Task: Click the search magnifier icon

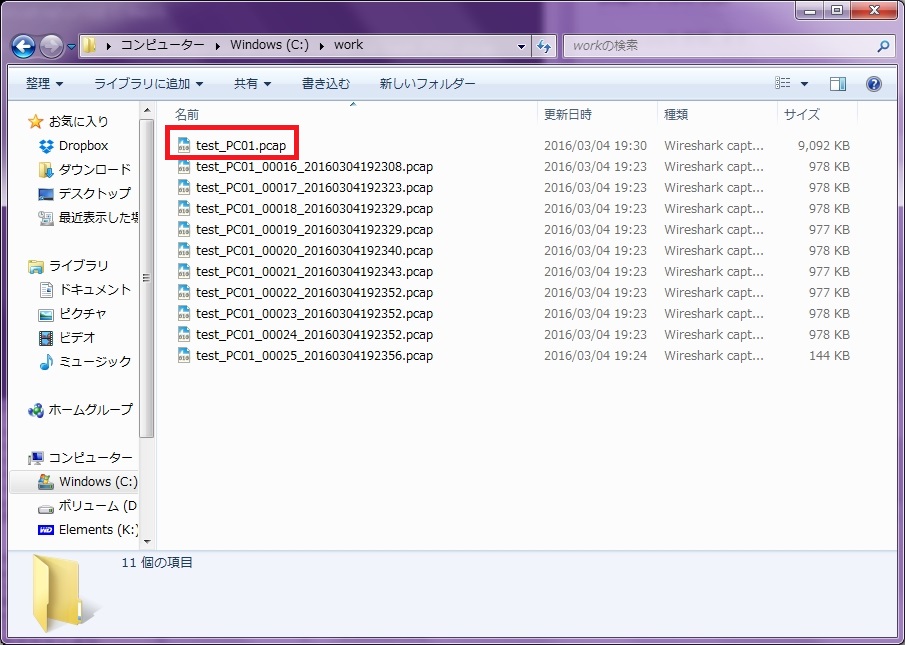Action: (883, 46)
